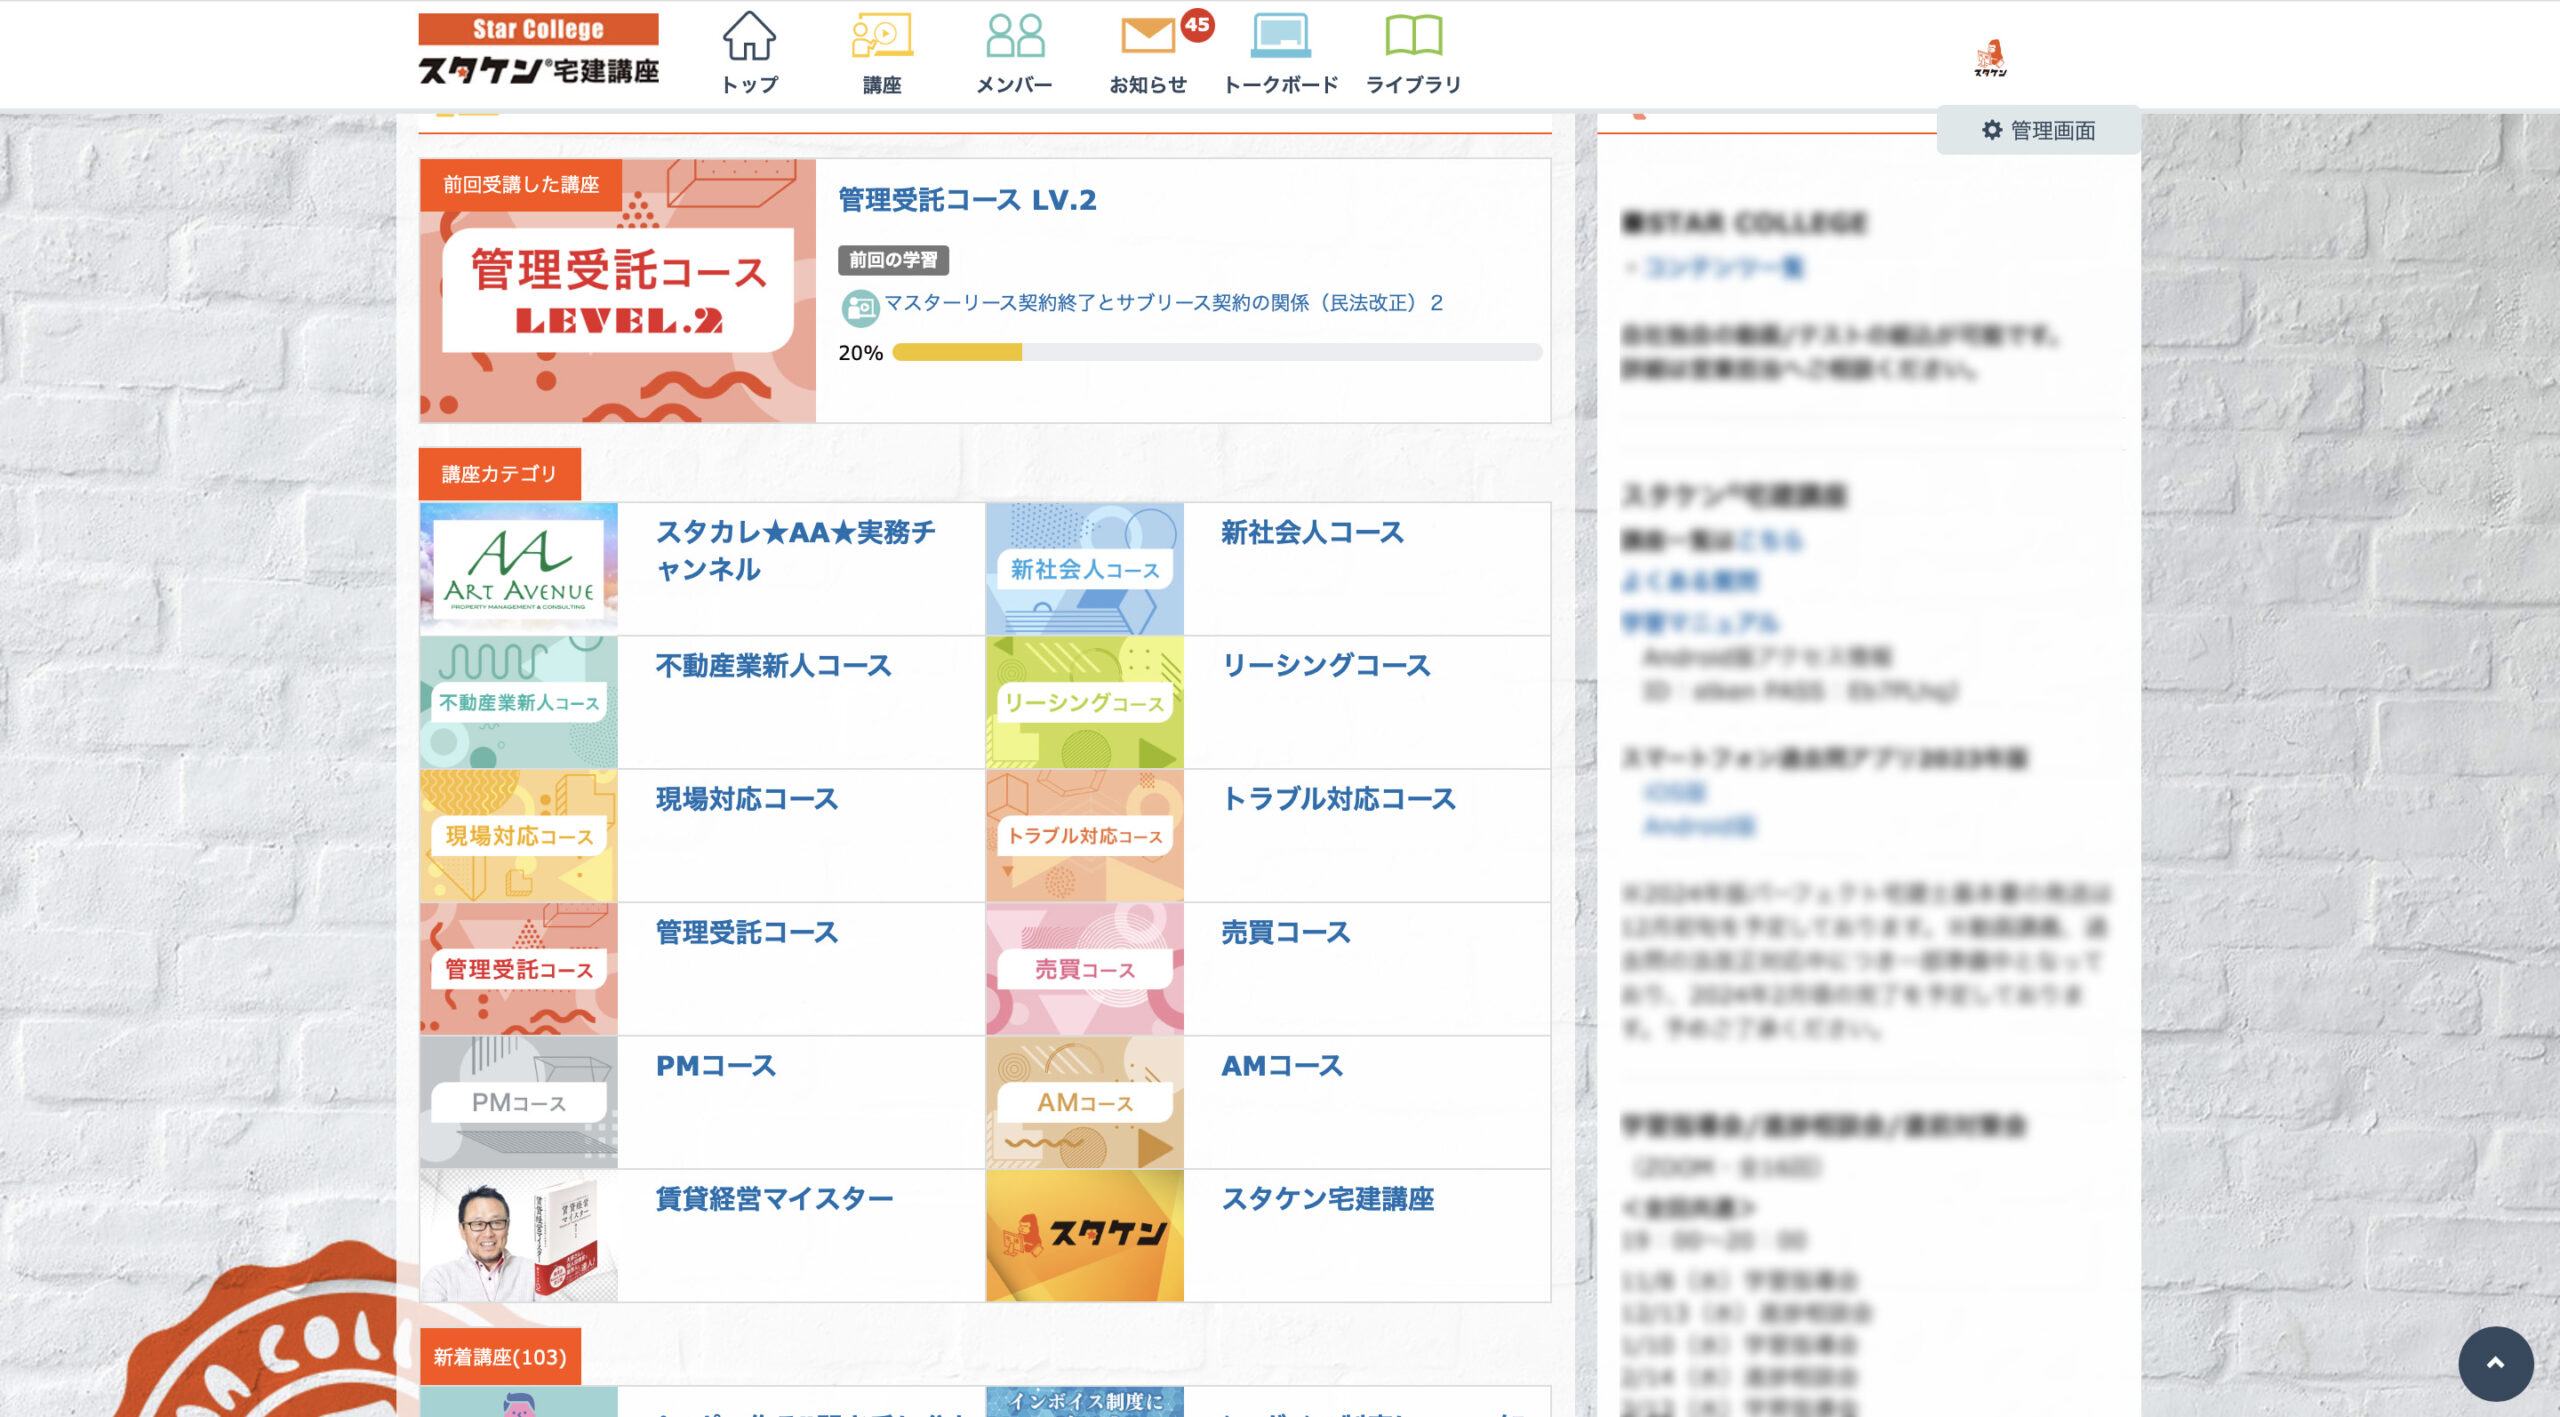Image resolution: width=2560 pixels, height=1417 pixels.
Task: Open the 現場対応コース category link
Action: click(747, 799)
